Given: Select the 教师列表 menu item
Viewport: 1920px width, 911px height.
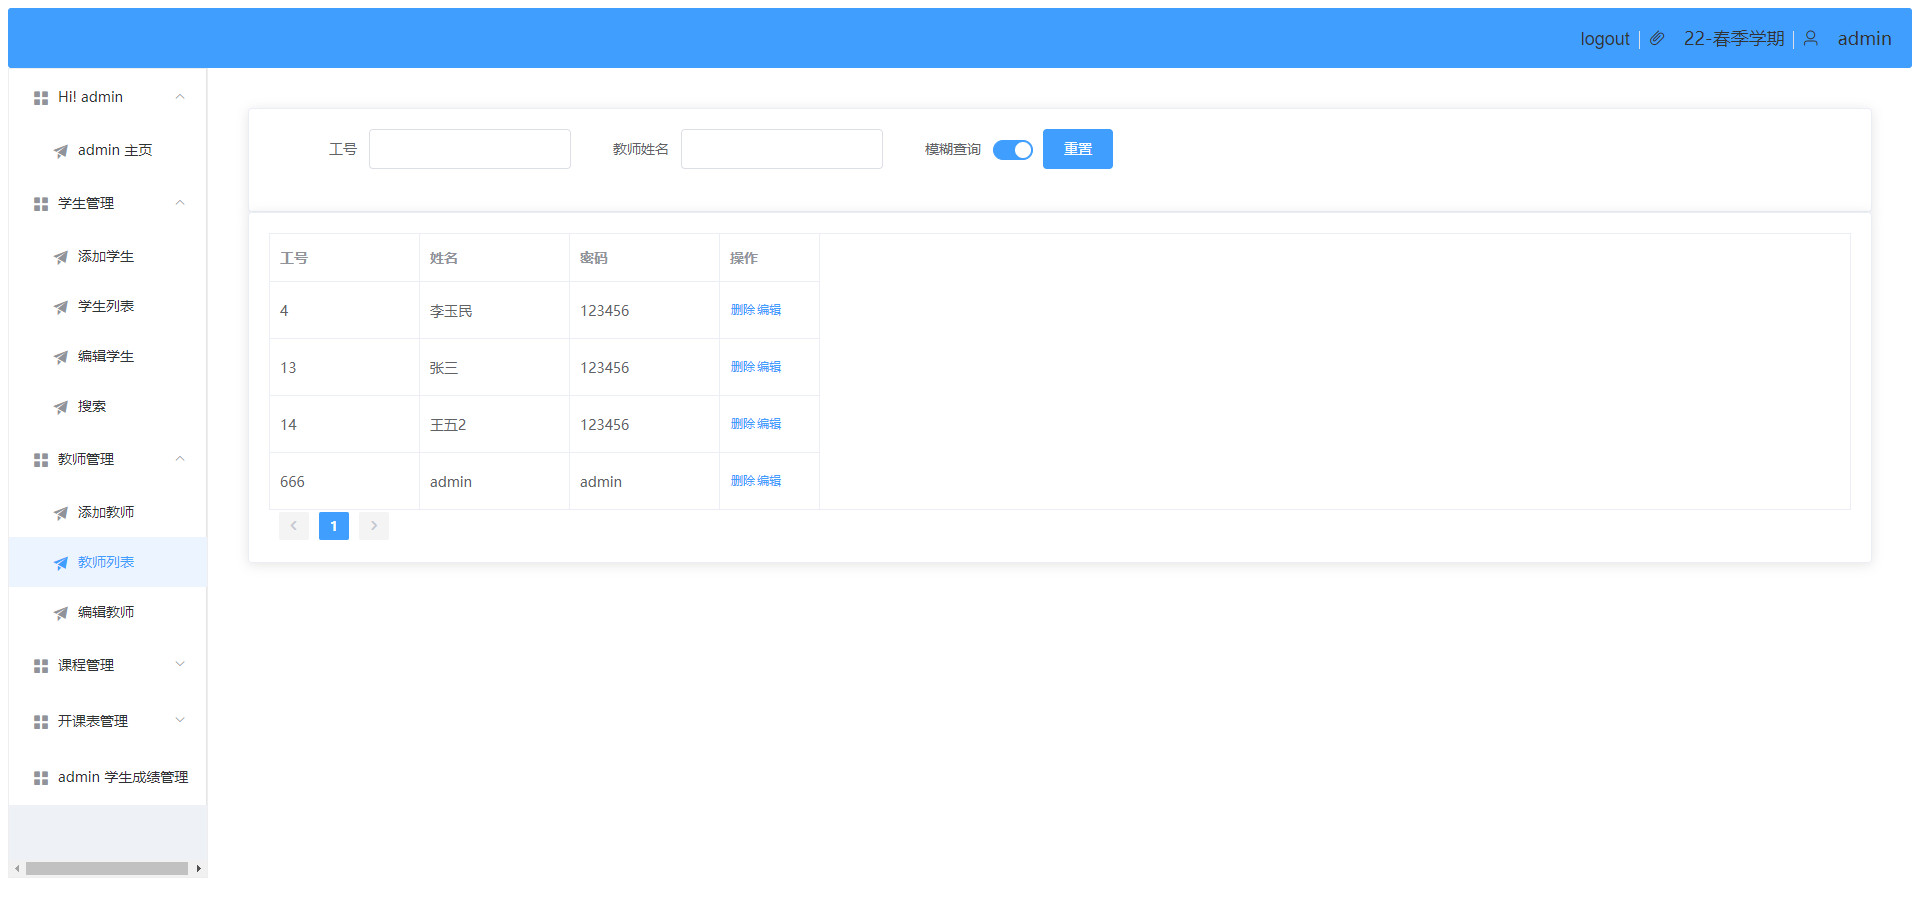Looking at the screenshot, I should [108, 562].
